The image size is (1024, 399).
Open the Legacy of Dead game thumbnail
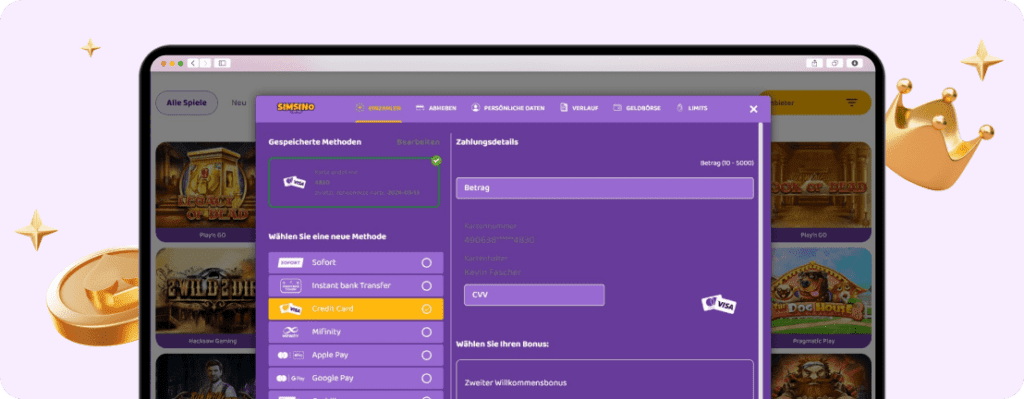205,192
